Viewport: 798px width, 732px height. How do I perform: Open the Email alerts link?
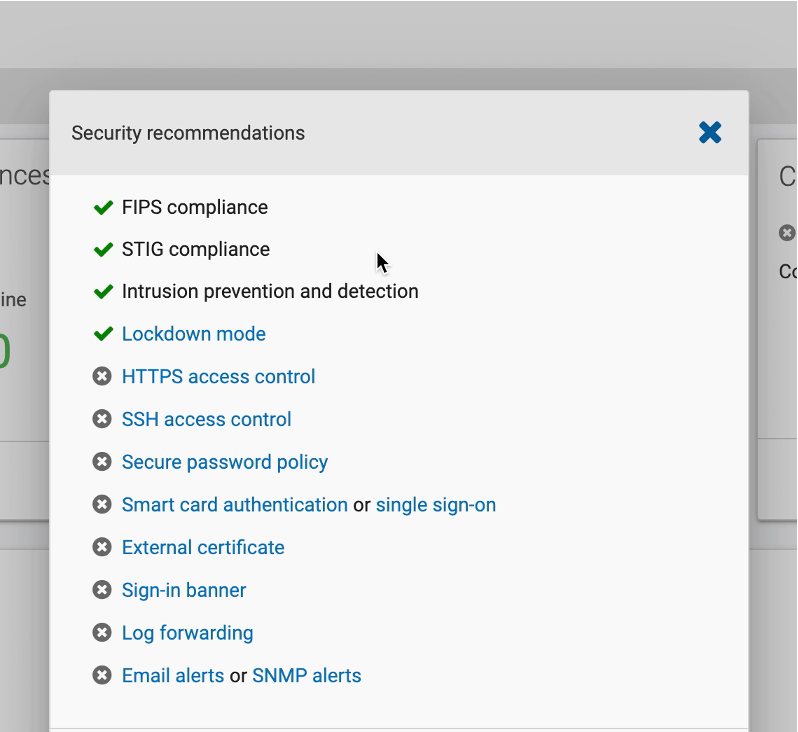173,676
